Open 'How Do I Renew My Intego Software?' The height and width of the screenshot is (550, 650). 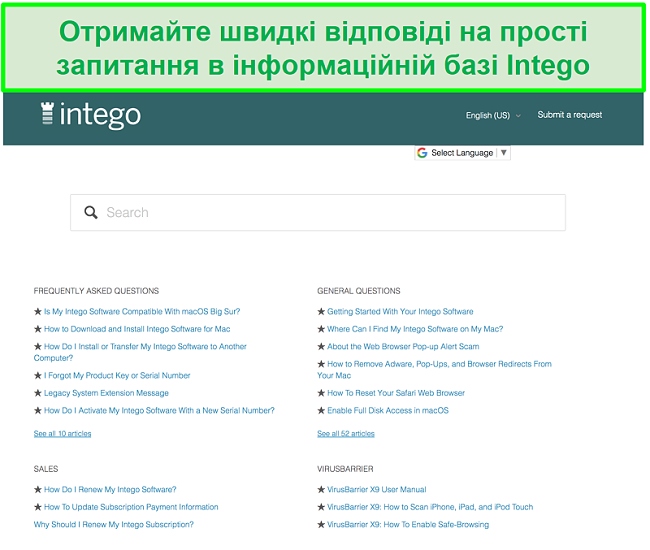[110, 489]
